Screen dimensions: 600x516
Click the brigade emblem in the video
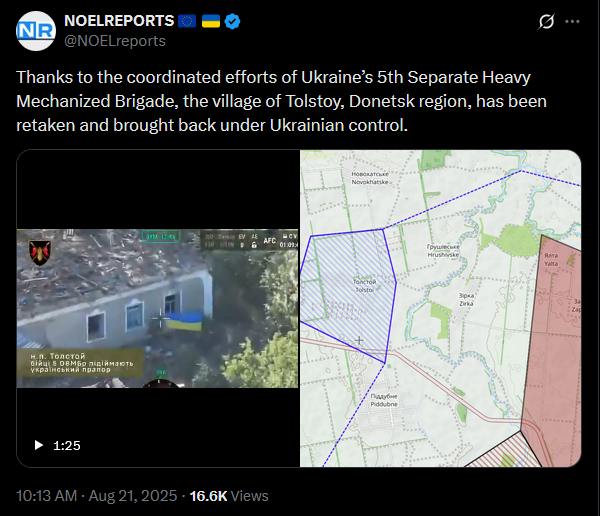[40, 253]
